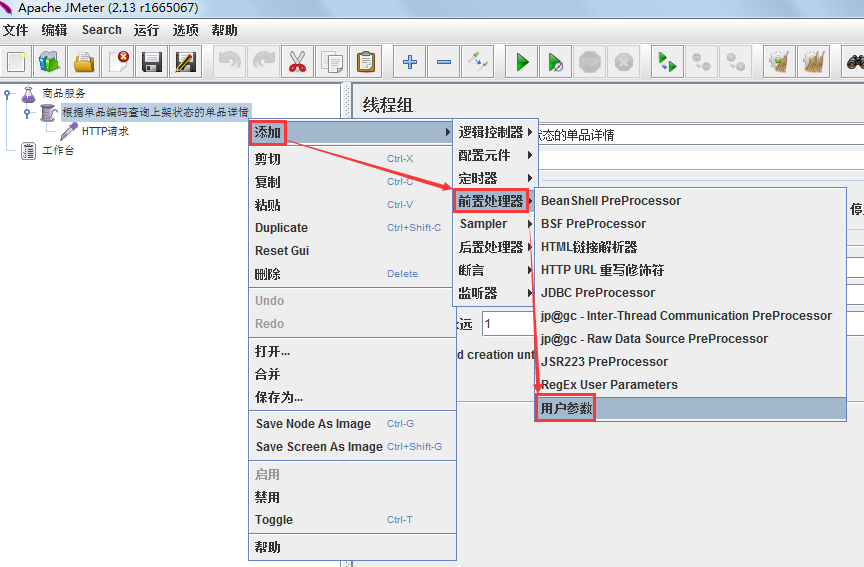The height and width of the screenshot is (567, 864).
Task: Click the Save (floppy disk) toolbar icon
Action: coord(152,62)
